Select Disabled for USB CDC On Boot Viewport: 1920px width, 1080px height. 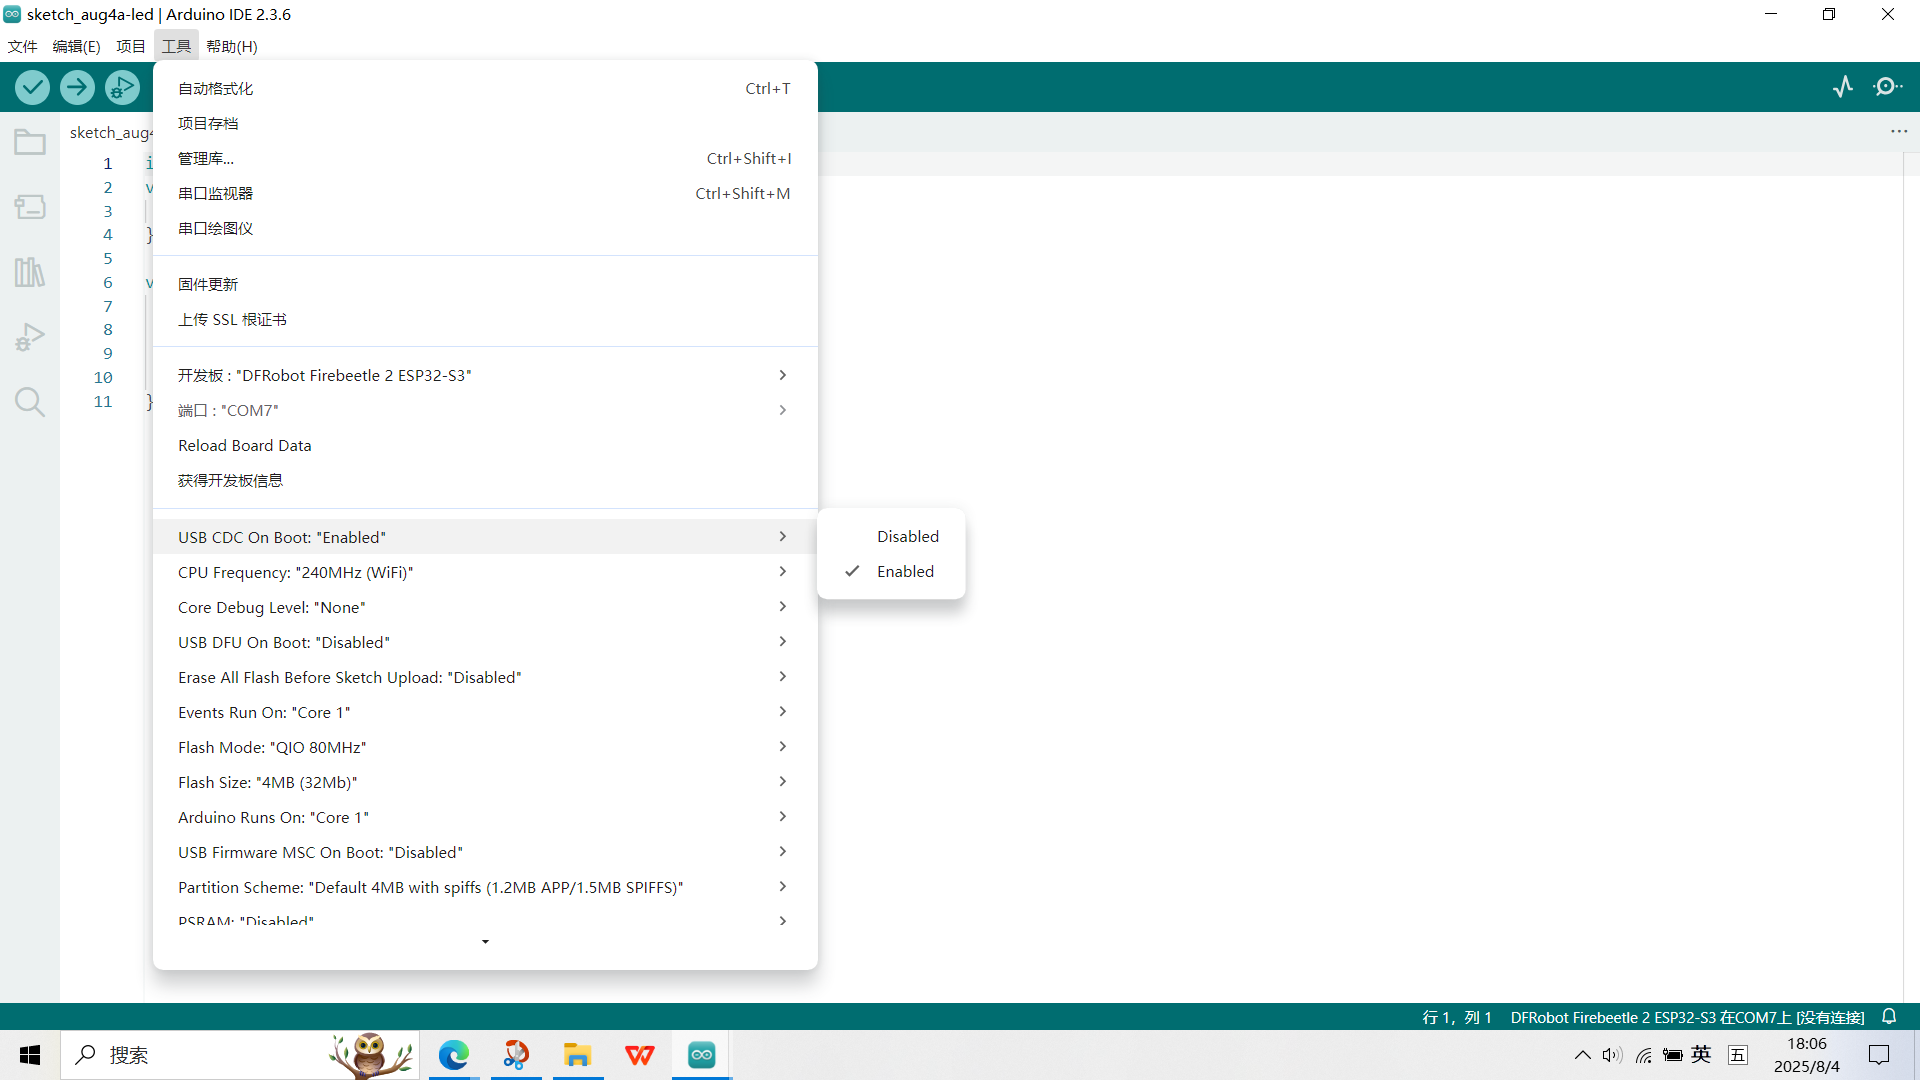tap(891, 537)
